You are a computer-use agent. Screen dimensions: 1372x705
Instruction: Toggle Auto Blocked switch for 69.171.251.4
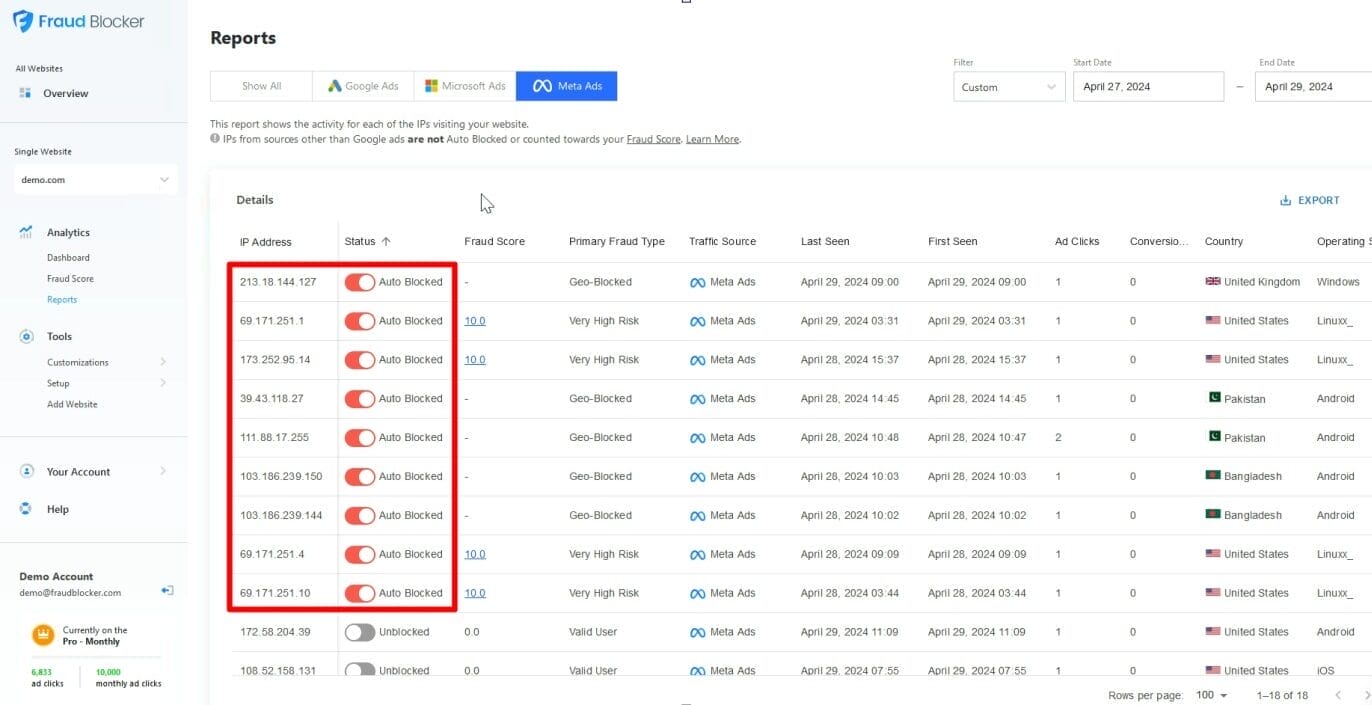tap(360, 554)
